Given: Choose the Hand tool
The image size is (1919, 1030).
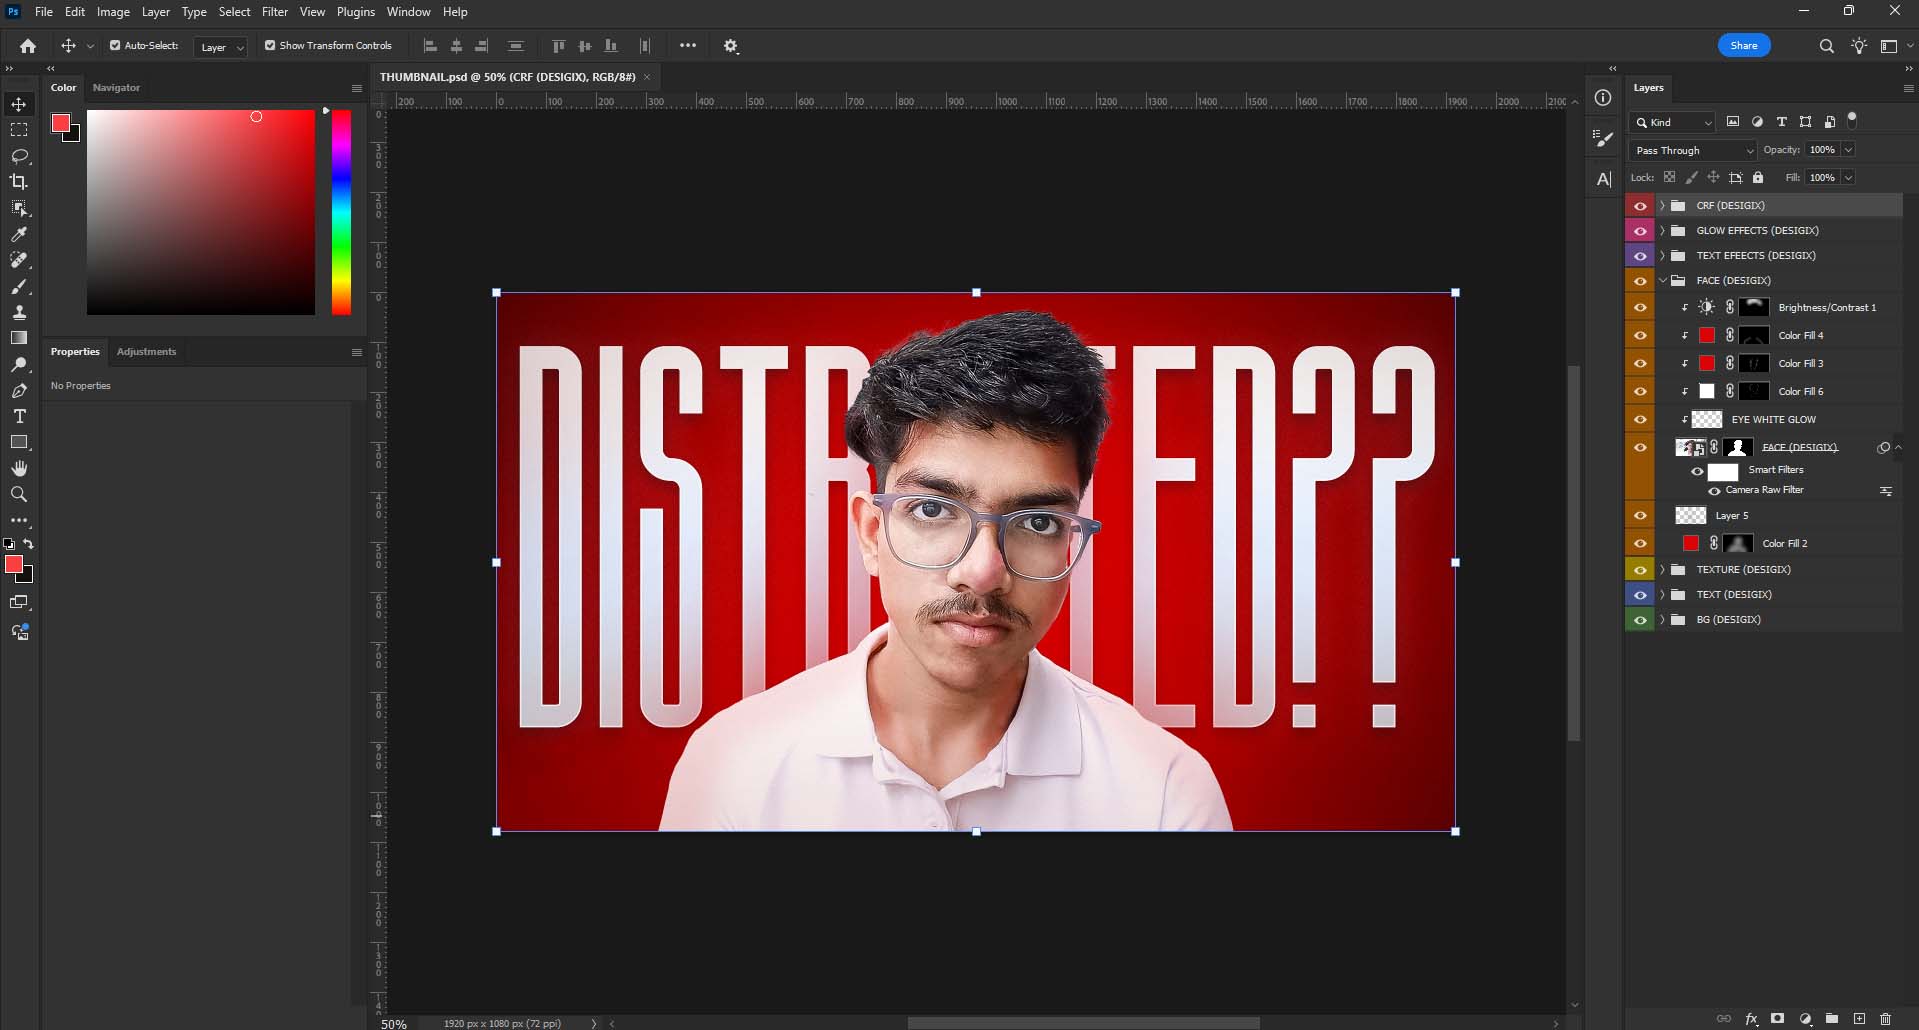Looking at the screenshot, I should point(19,468).
